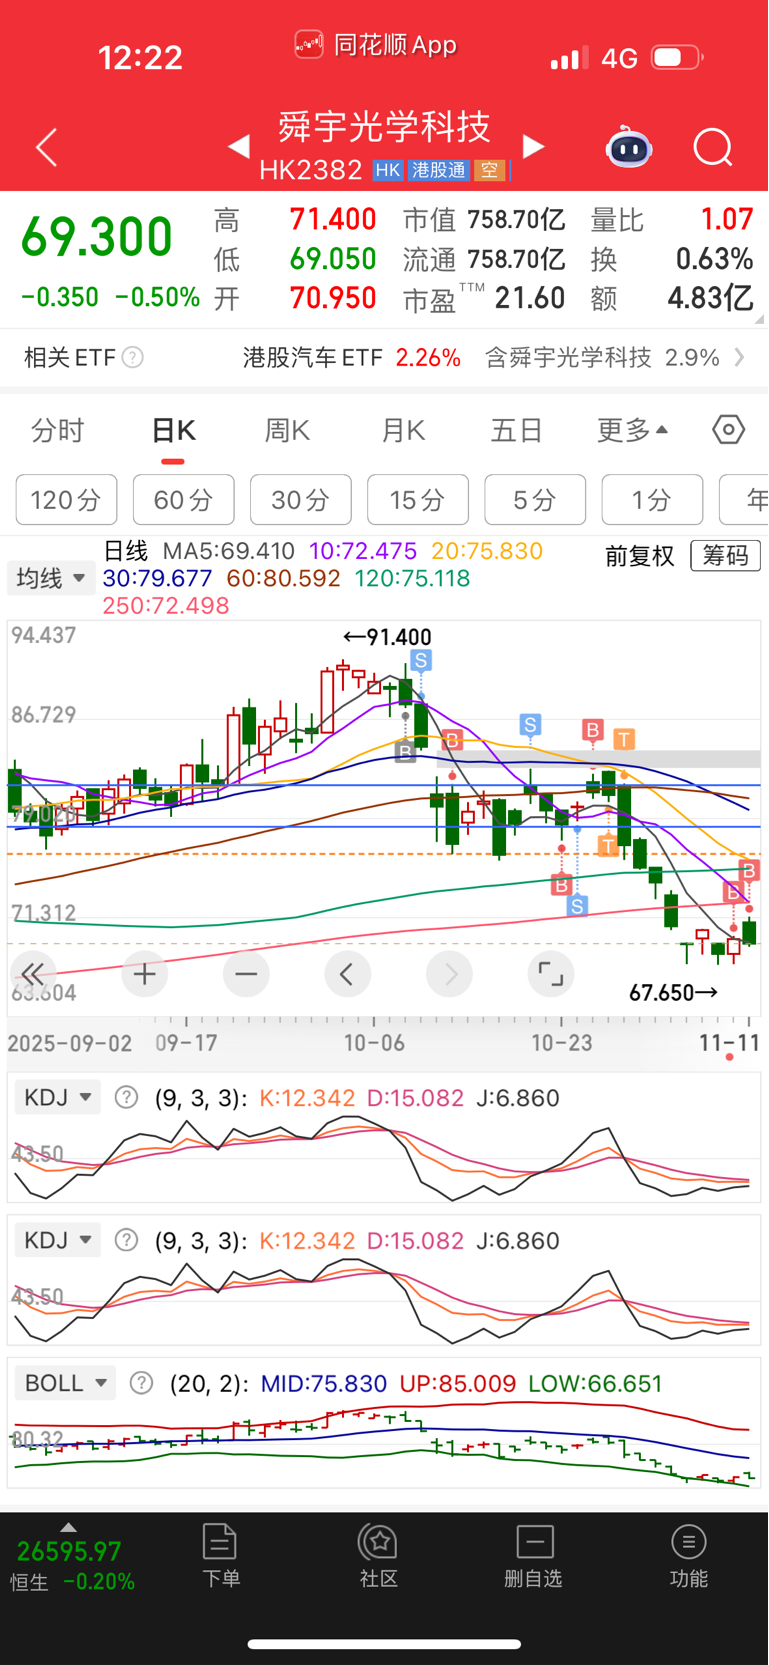Tap the orange 空 tag badge
Viewport: 769px width, 1665px height.
click(x=488, y=170)
